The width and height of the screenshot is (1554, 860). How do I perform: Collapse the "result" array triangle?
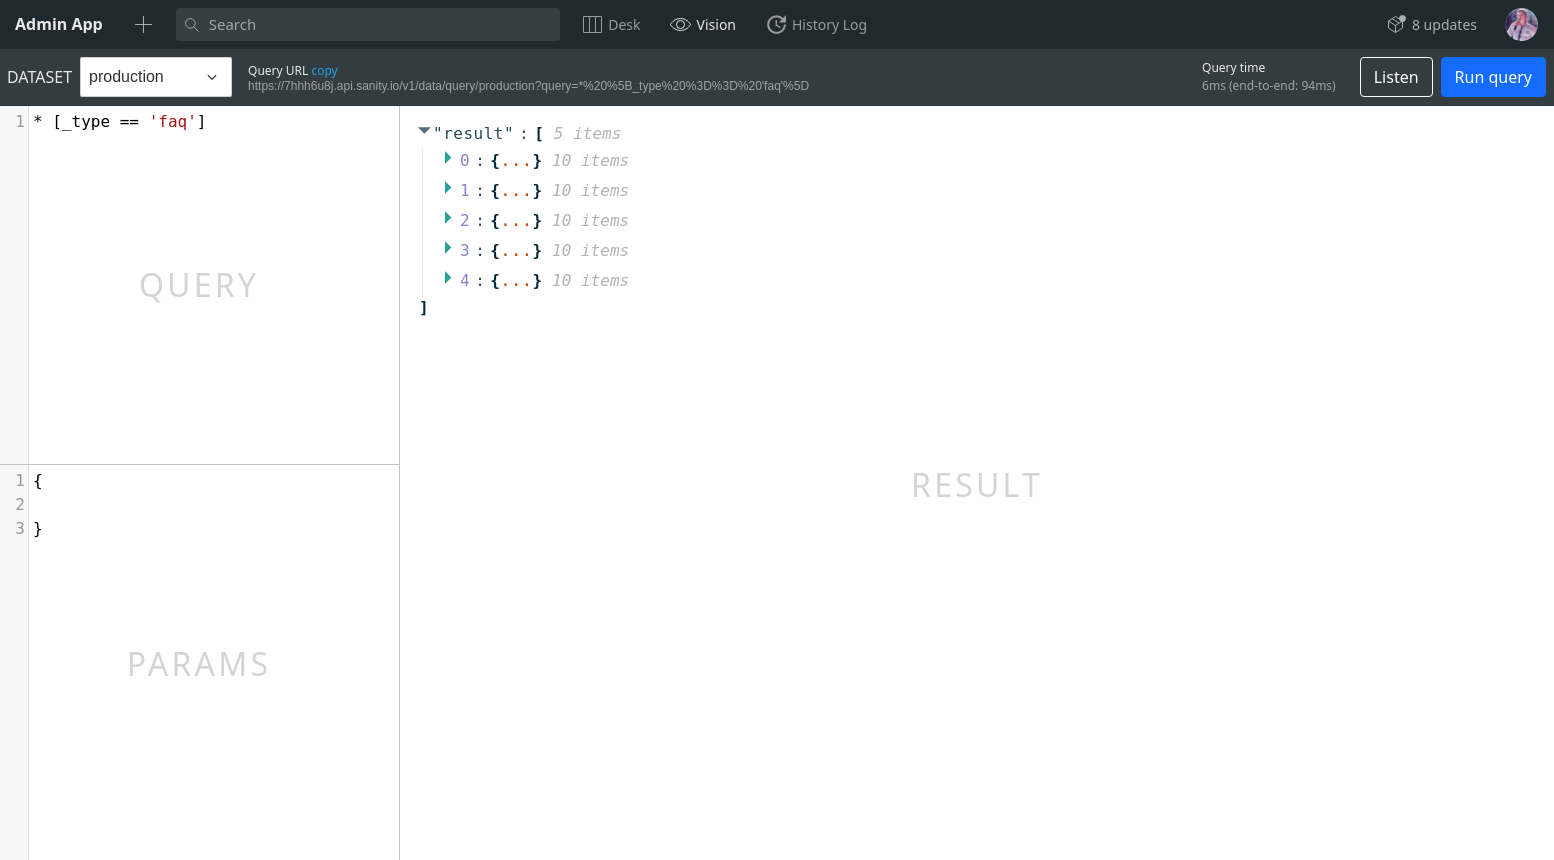(424, 131)
